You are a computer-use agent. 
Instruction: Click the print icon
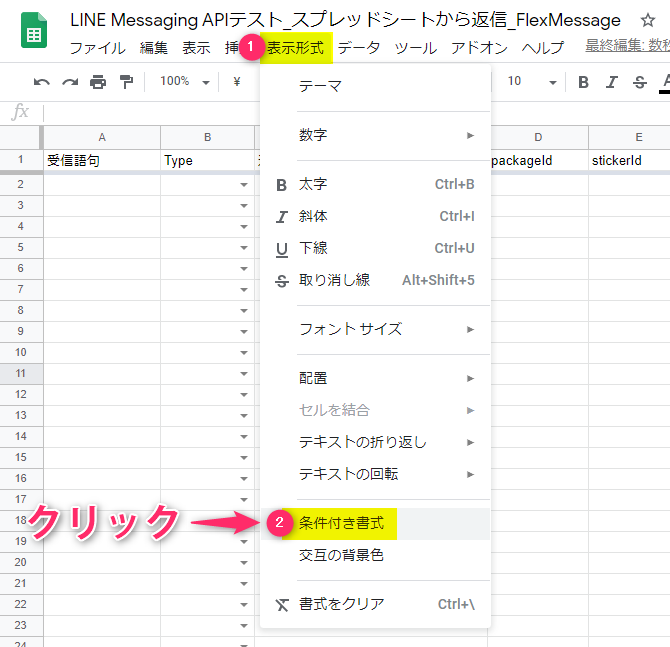click(98, 81)
